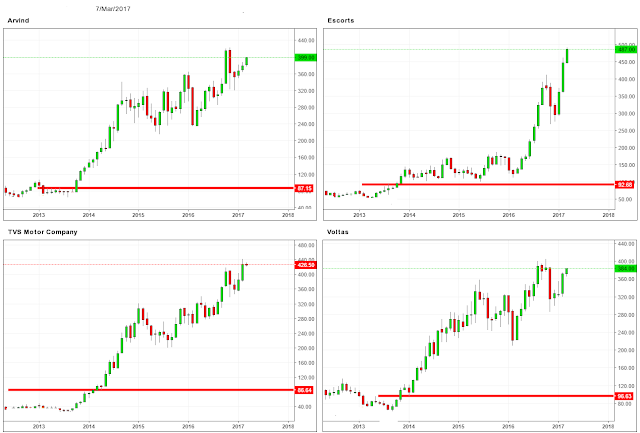This screenshot has width=640, height=433.
Task: Click the 2017 year label under Voltas chart
Action: click(558, 426)
